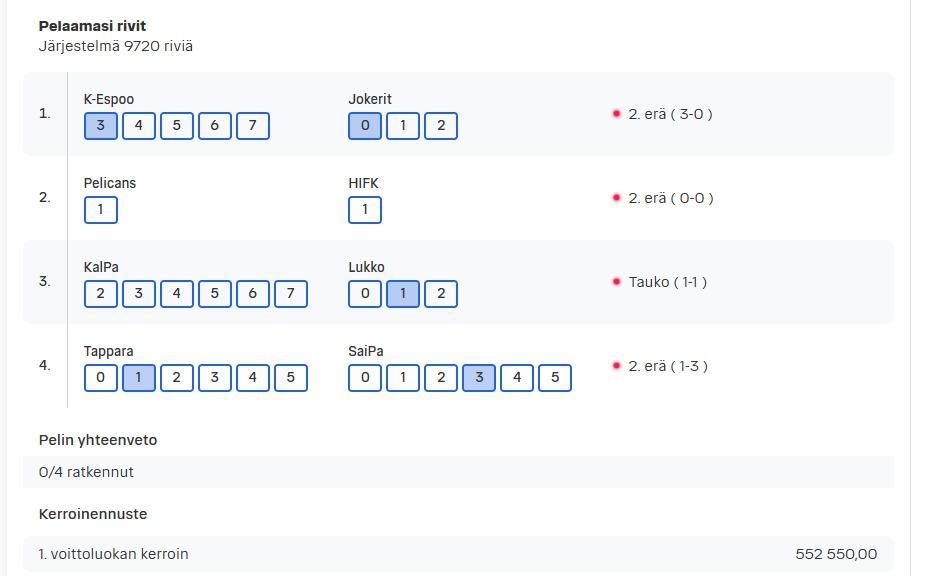Screen dimensions: 939x576
Task: Click the Tappara–SaiPa 2. erä status dot
Action: 616,365
